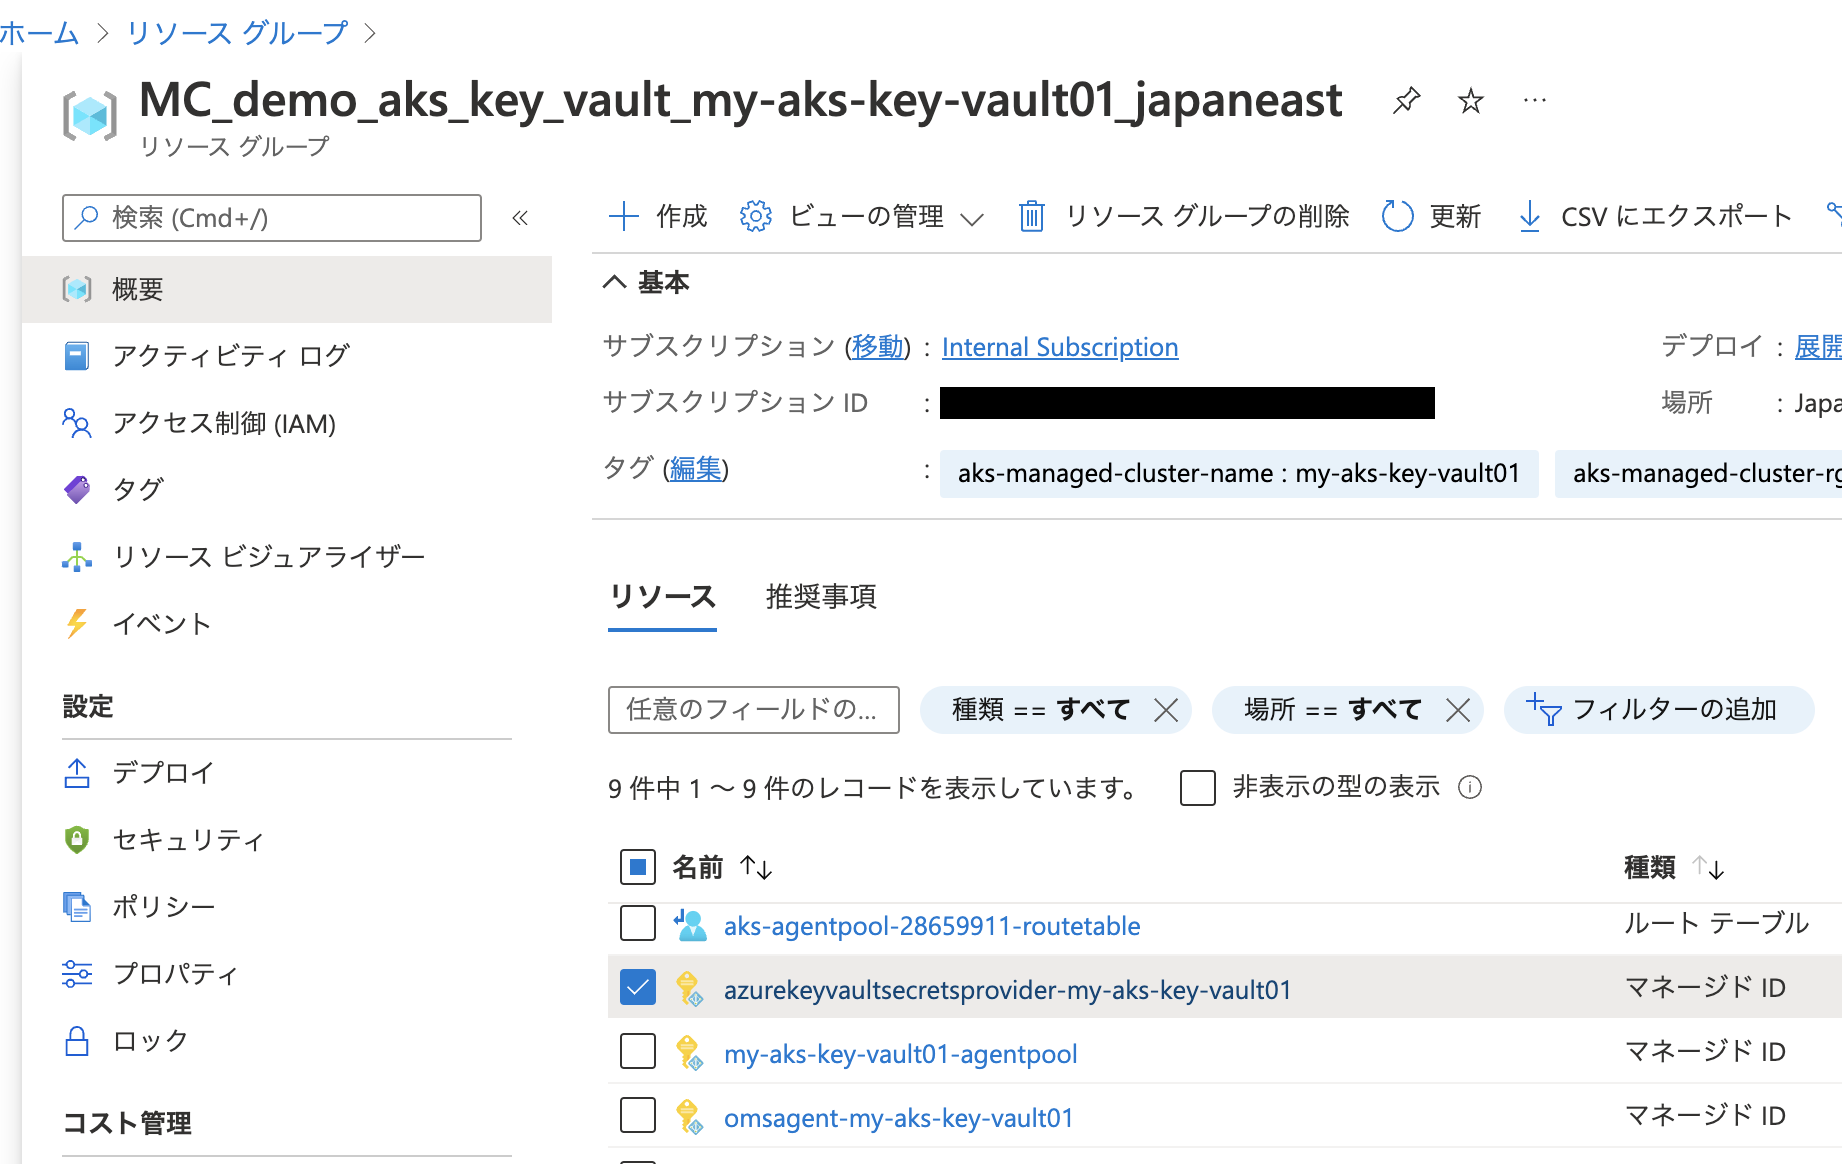Screen dimensions: 1842x1164
Task: Go to リソース グループ breadcrumb link
Action: pos(237,33)
